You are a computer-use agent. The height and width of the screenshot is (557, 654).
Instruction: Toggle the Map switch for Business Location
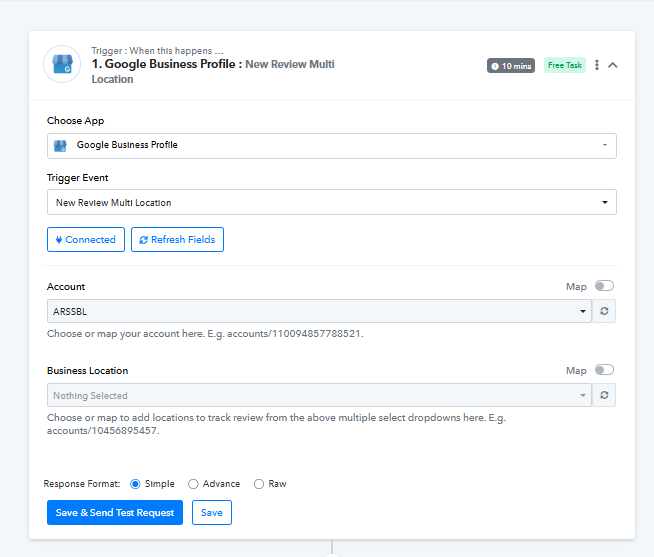(x=604, y=370)
